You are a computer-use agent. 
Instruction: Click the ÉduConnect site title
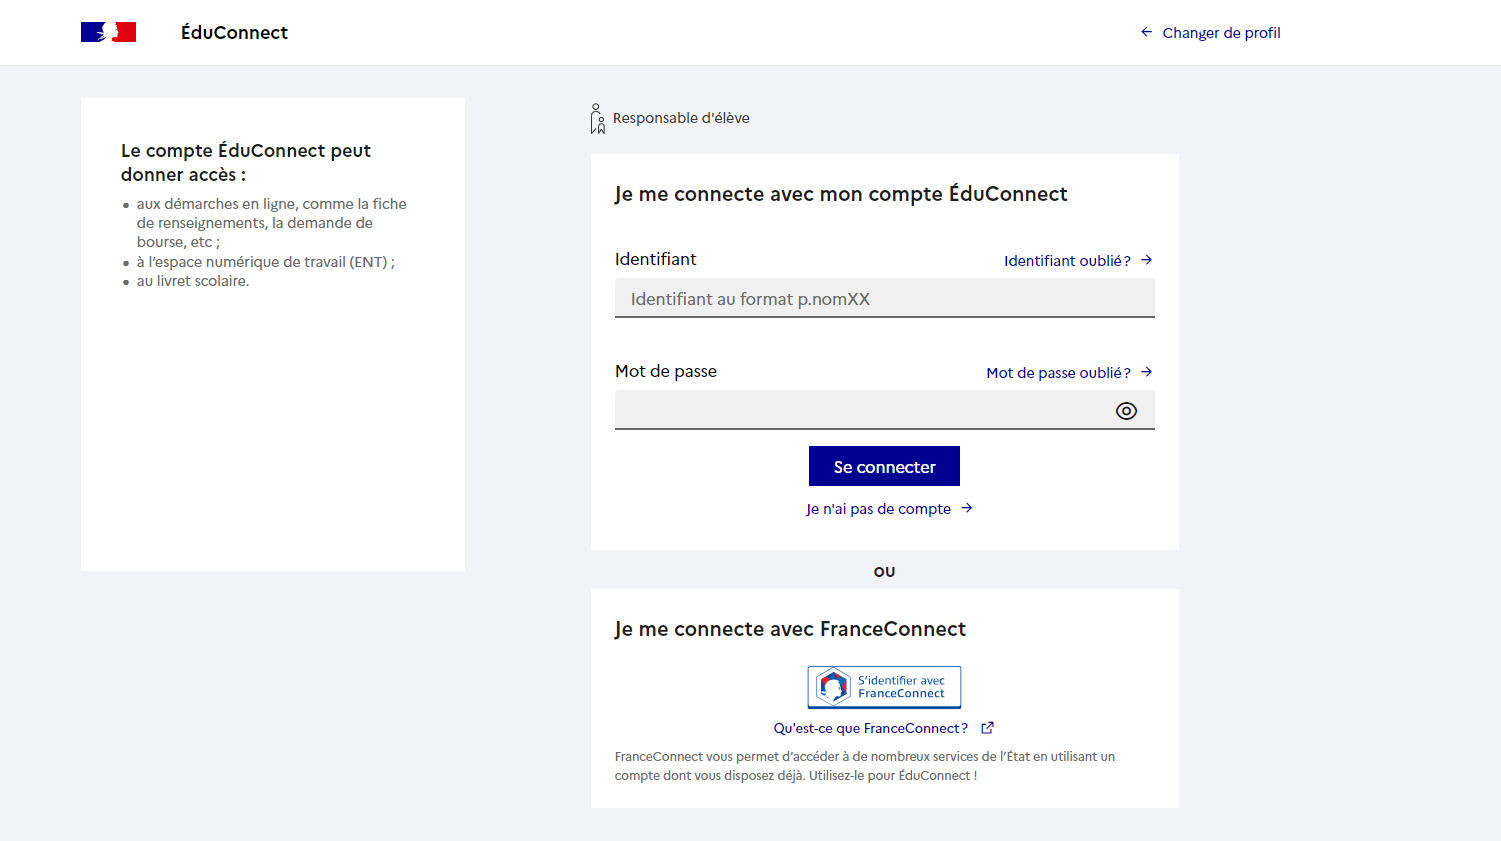(234, 33)
